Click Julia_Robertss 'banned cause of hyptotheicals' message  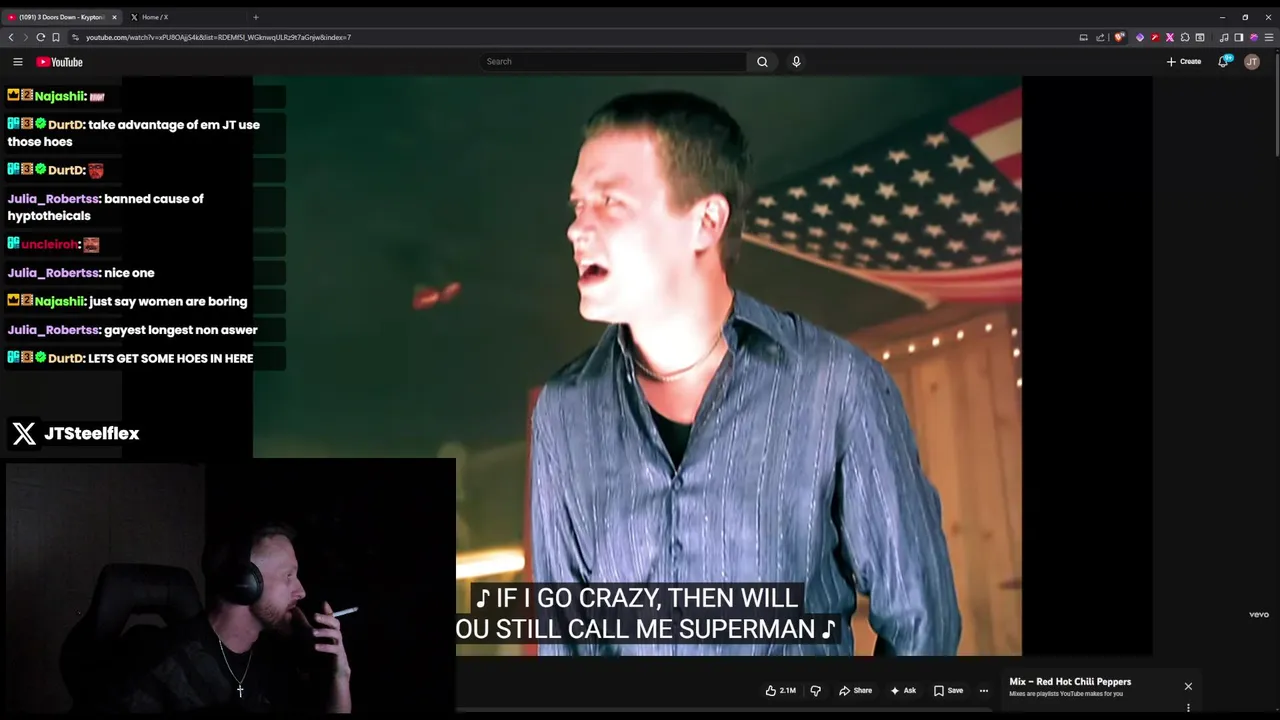click(106, 207)
